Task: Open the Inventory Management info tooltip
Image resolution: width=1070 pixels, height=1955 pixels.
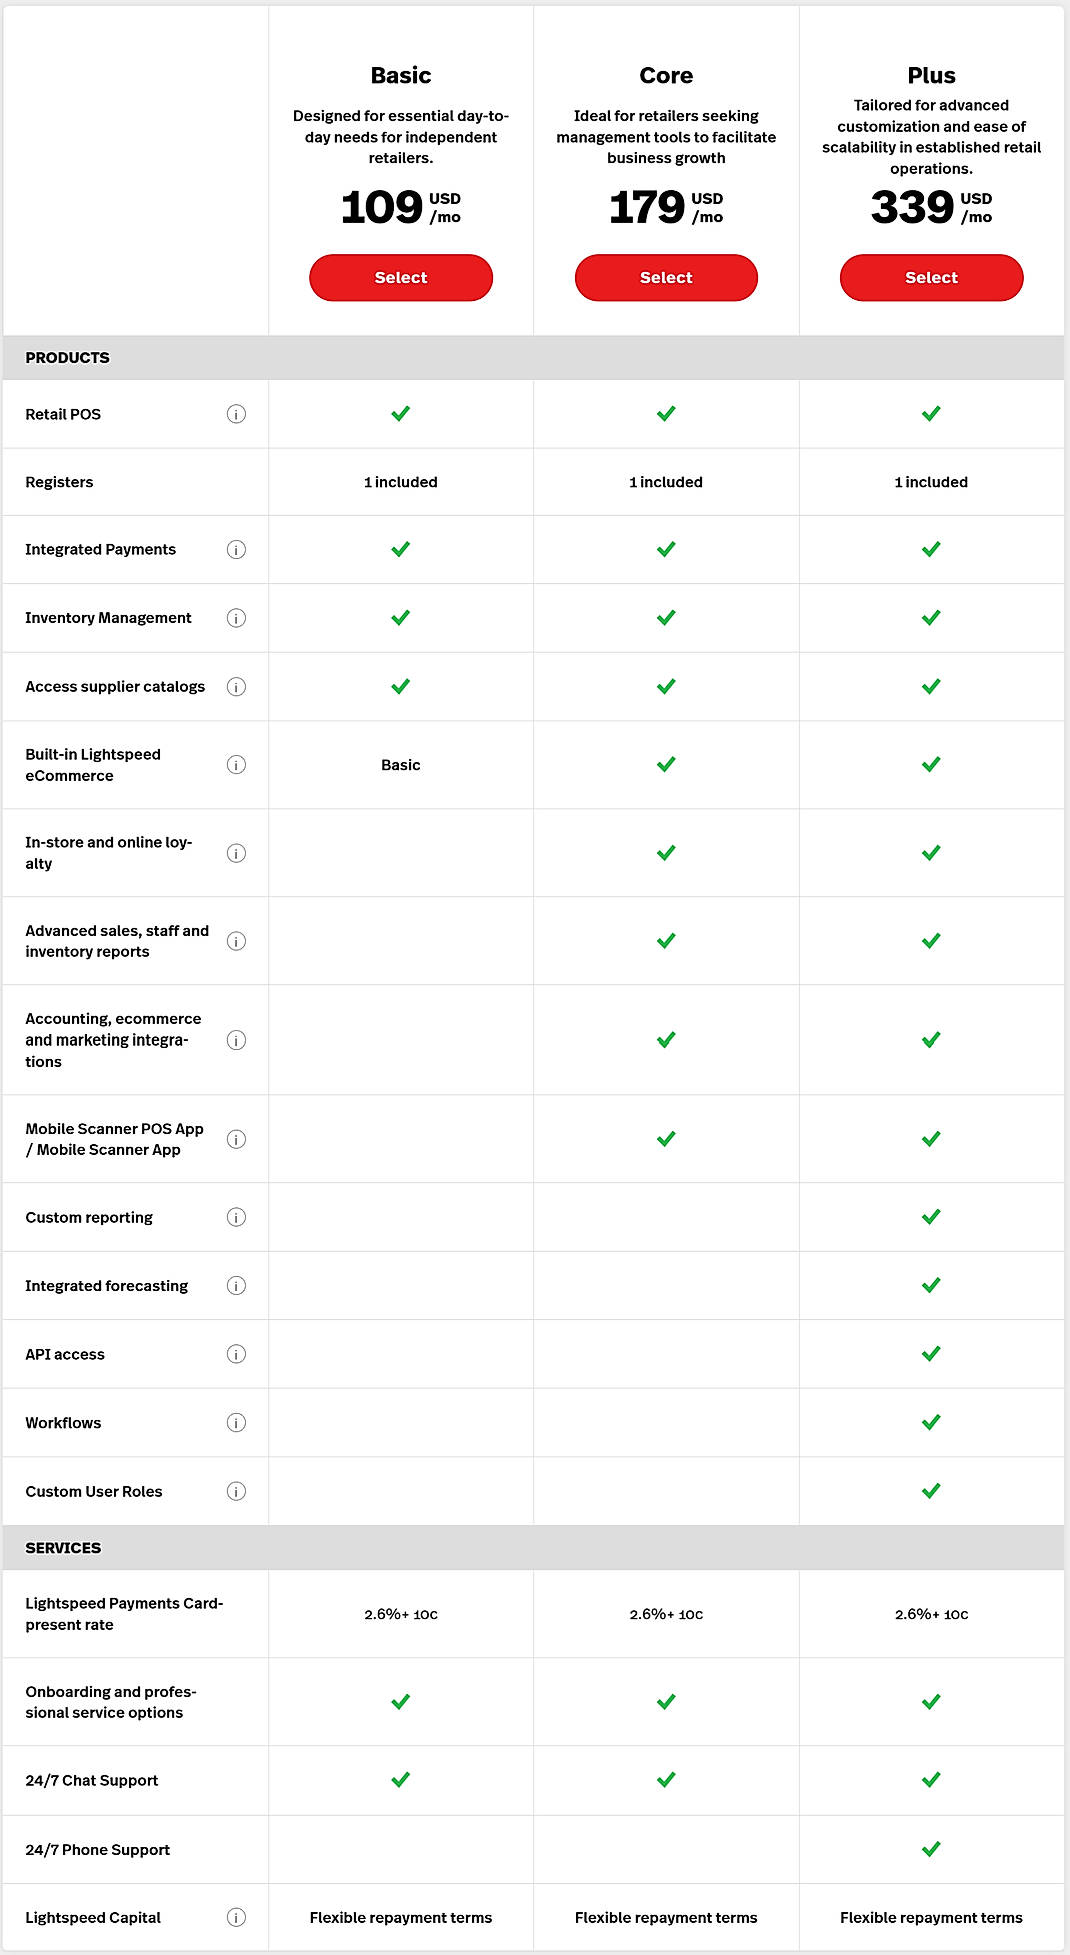Action: click(236, 618)
